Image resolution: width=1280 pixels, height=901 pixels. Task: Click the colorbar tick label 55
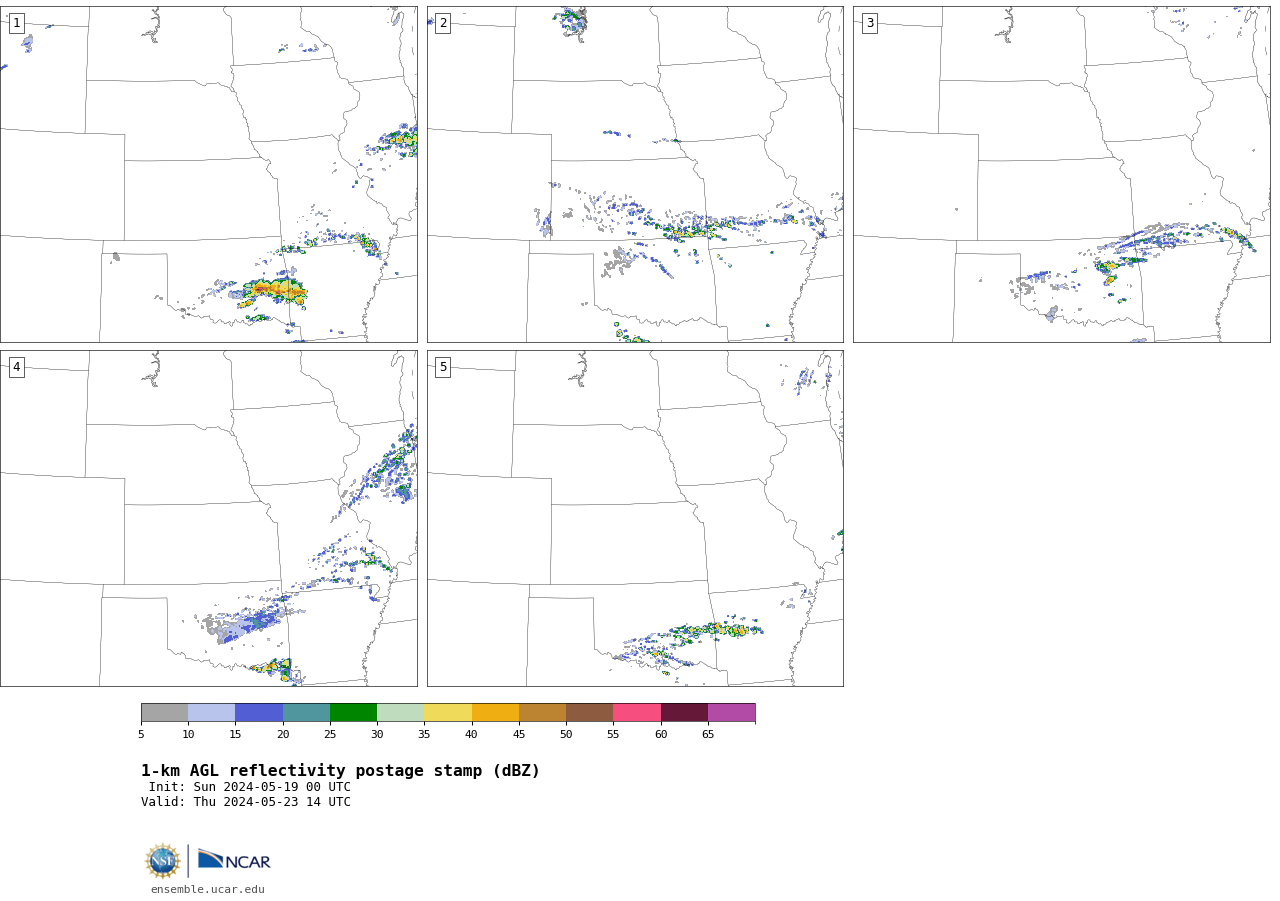[x=613, y=735]
